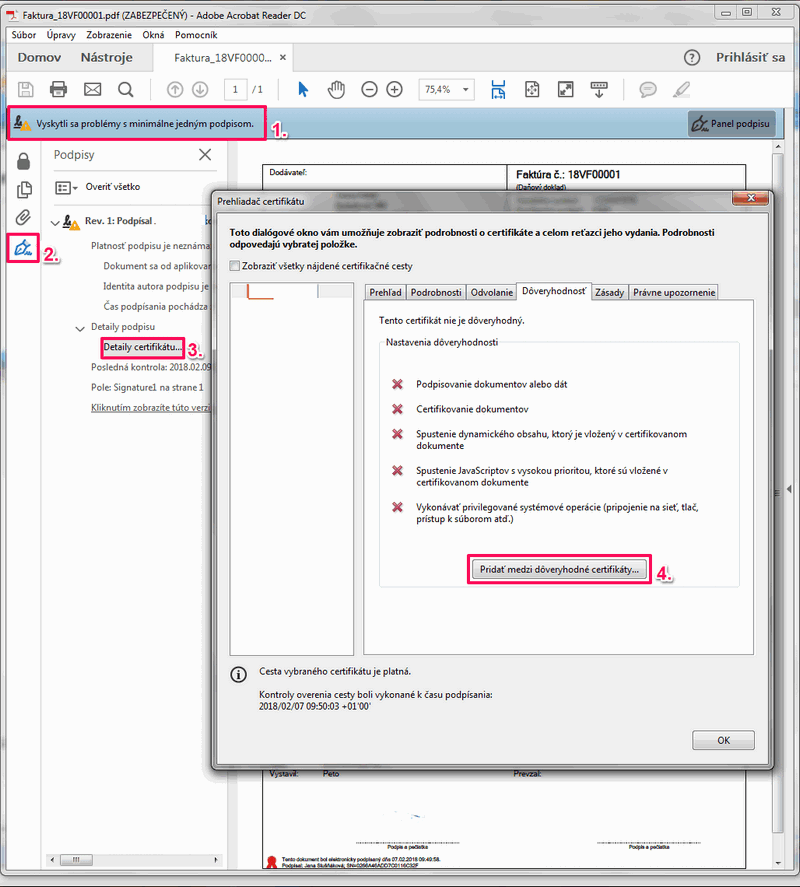This screenshot has height=887, width=800.
Task: Close the Podpisy side panel
Action: [205, 154]
